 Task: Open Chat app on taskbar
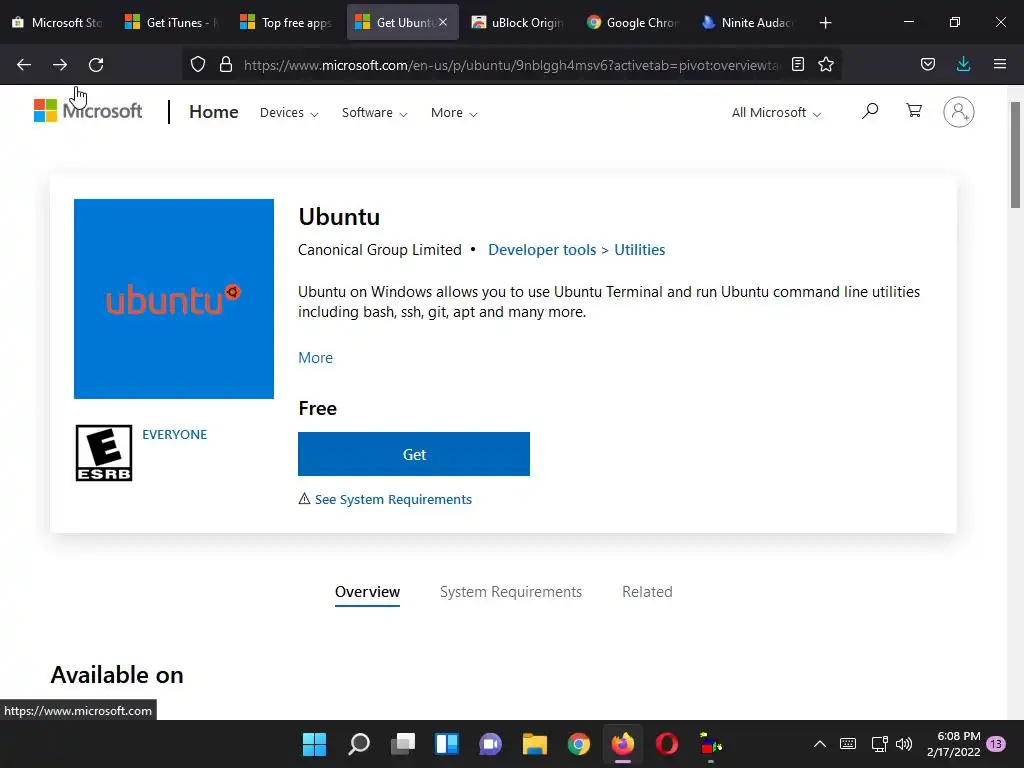[490, 744]
